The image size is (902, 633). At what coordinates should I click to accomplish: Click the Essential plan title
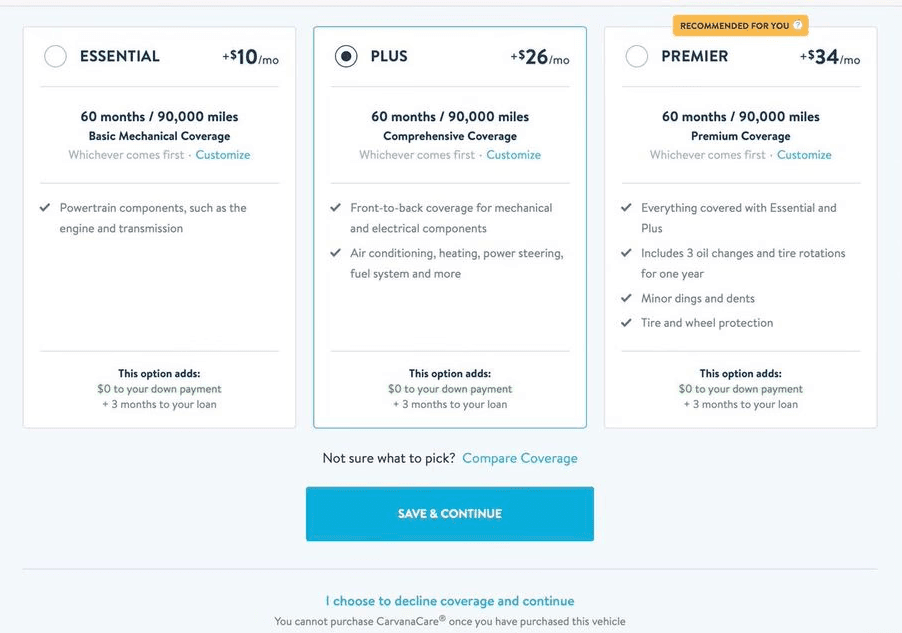coord(120,56)
